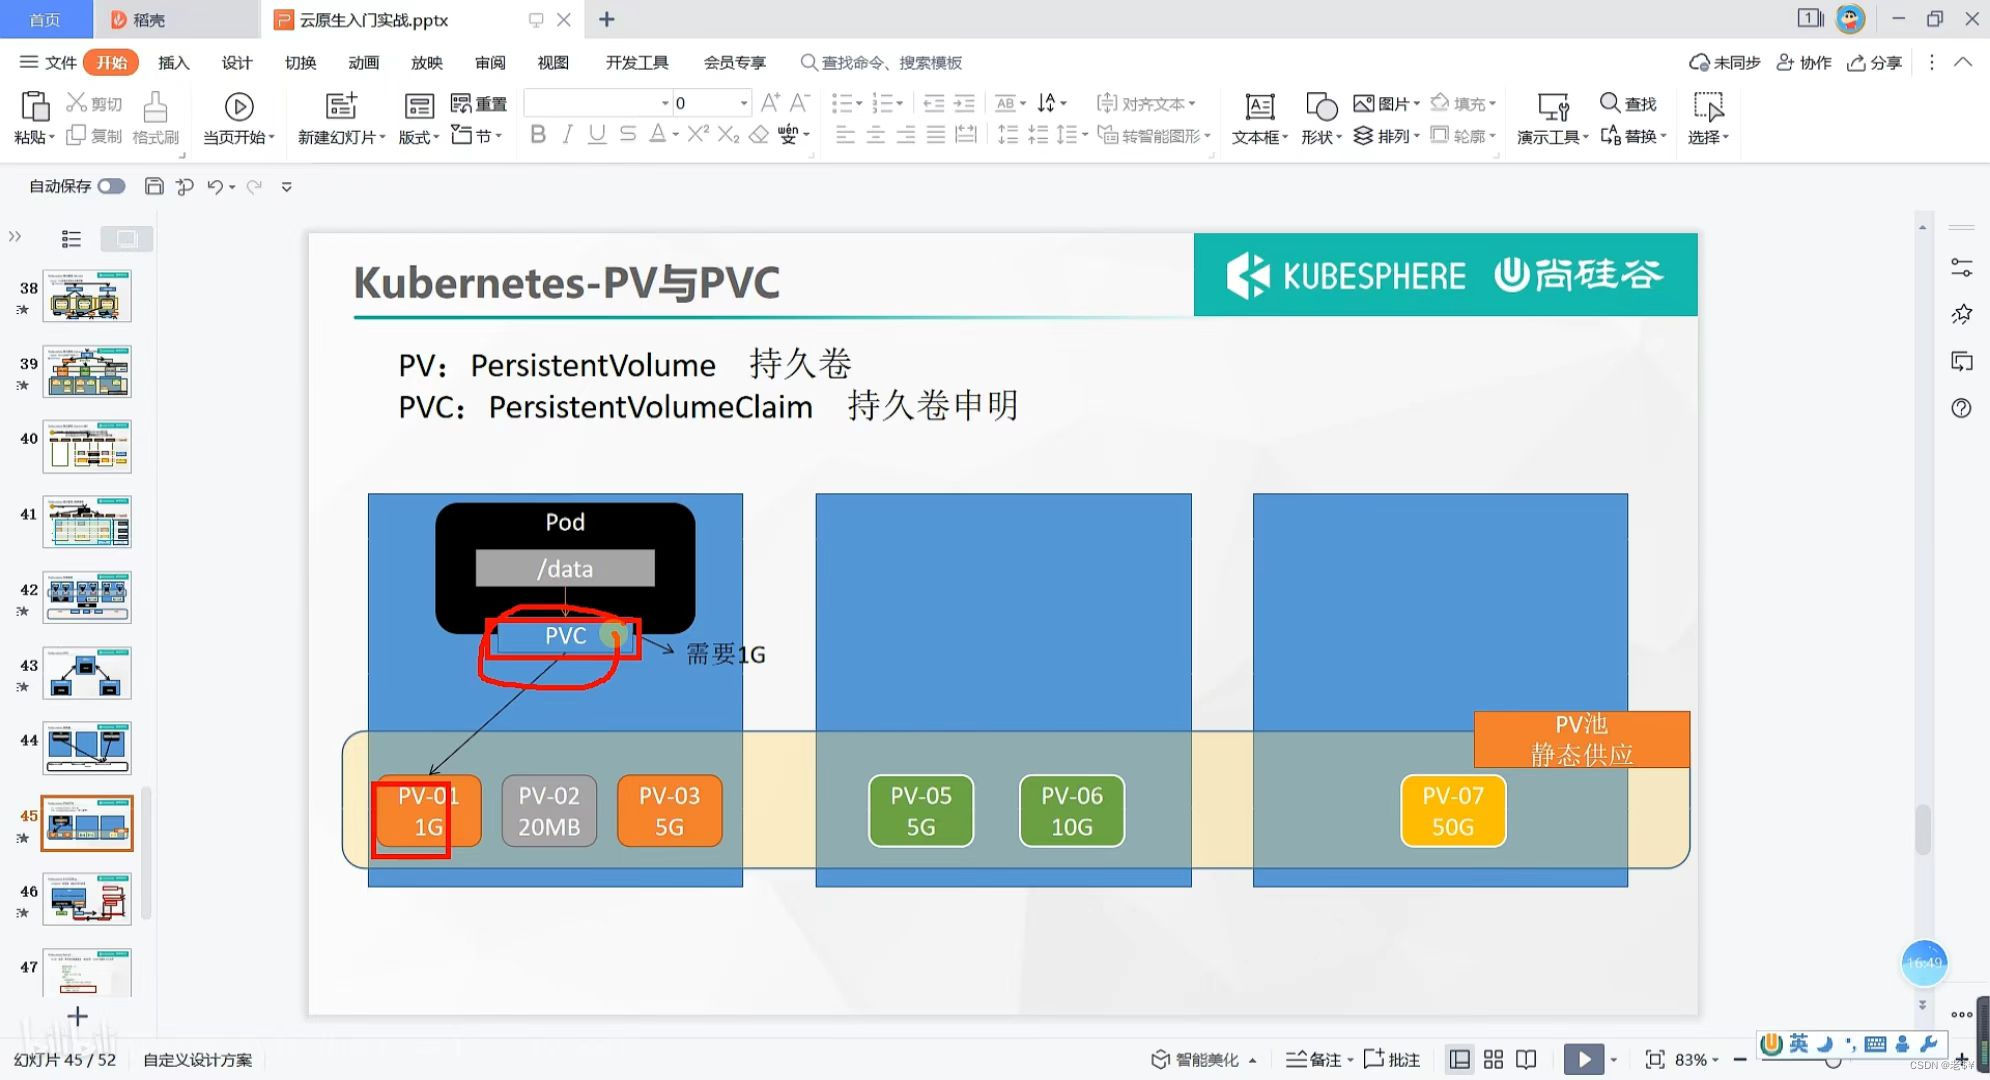The height and width of the screenshot is (1080, 1990).
Task: Click the Italic formatting icon
Action: tap(567, 134)
